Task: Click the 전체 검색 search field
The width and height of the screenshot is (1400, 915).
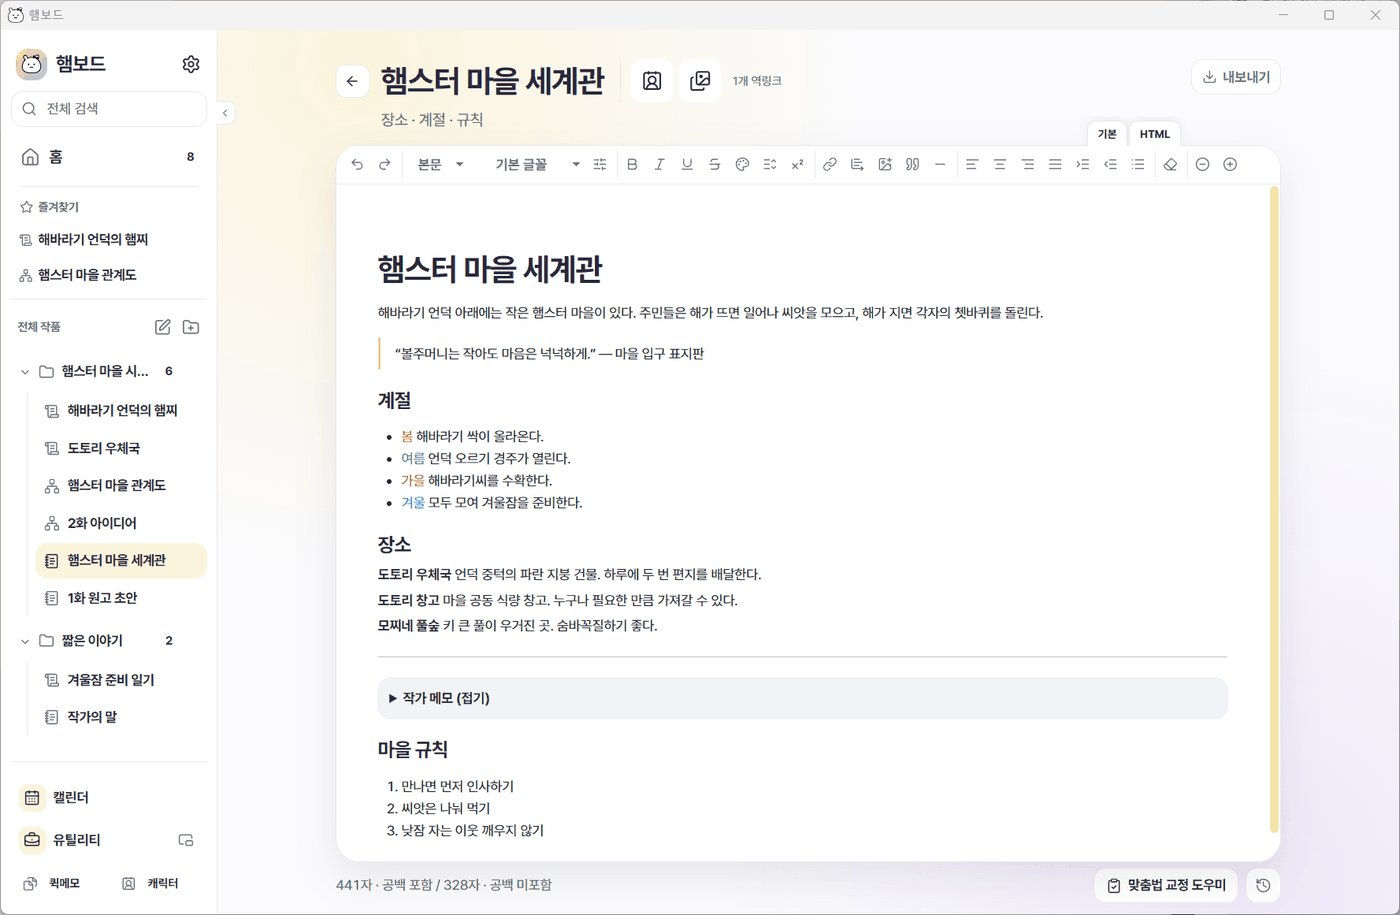Action: click(109, 109)
